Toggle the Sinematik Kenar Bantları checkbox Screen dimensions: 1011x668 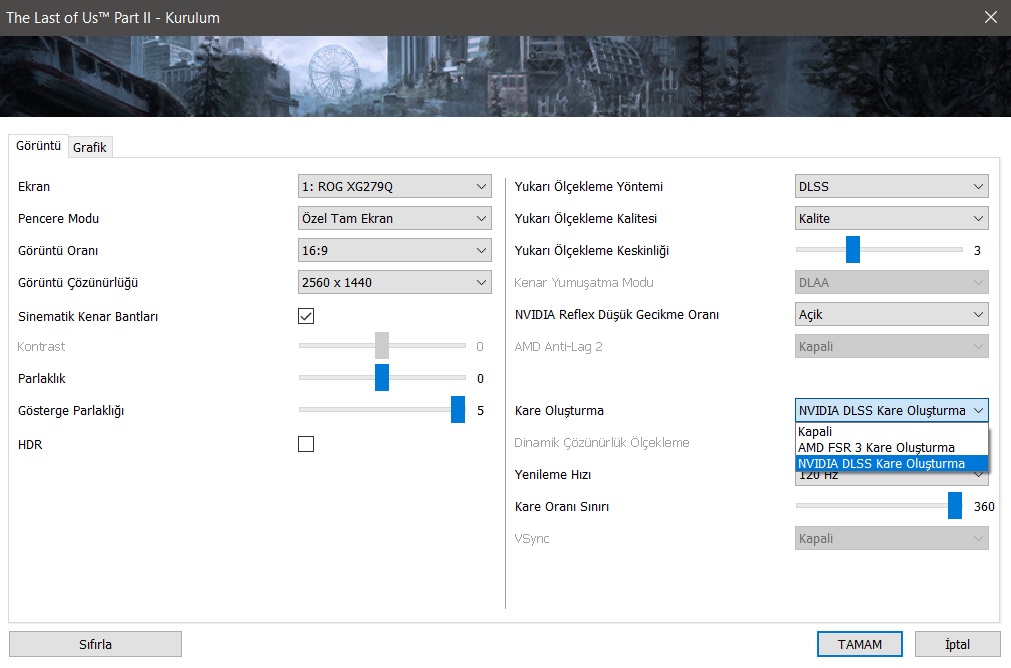tap(306, 316)
